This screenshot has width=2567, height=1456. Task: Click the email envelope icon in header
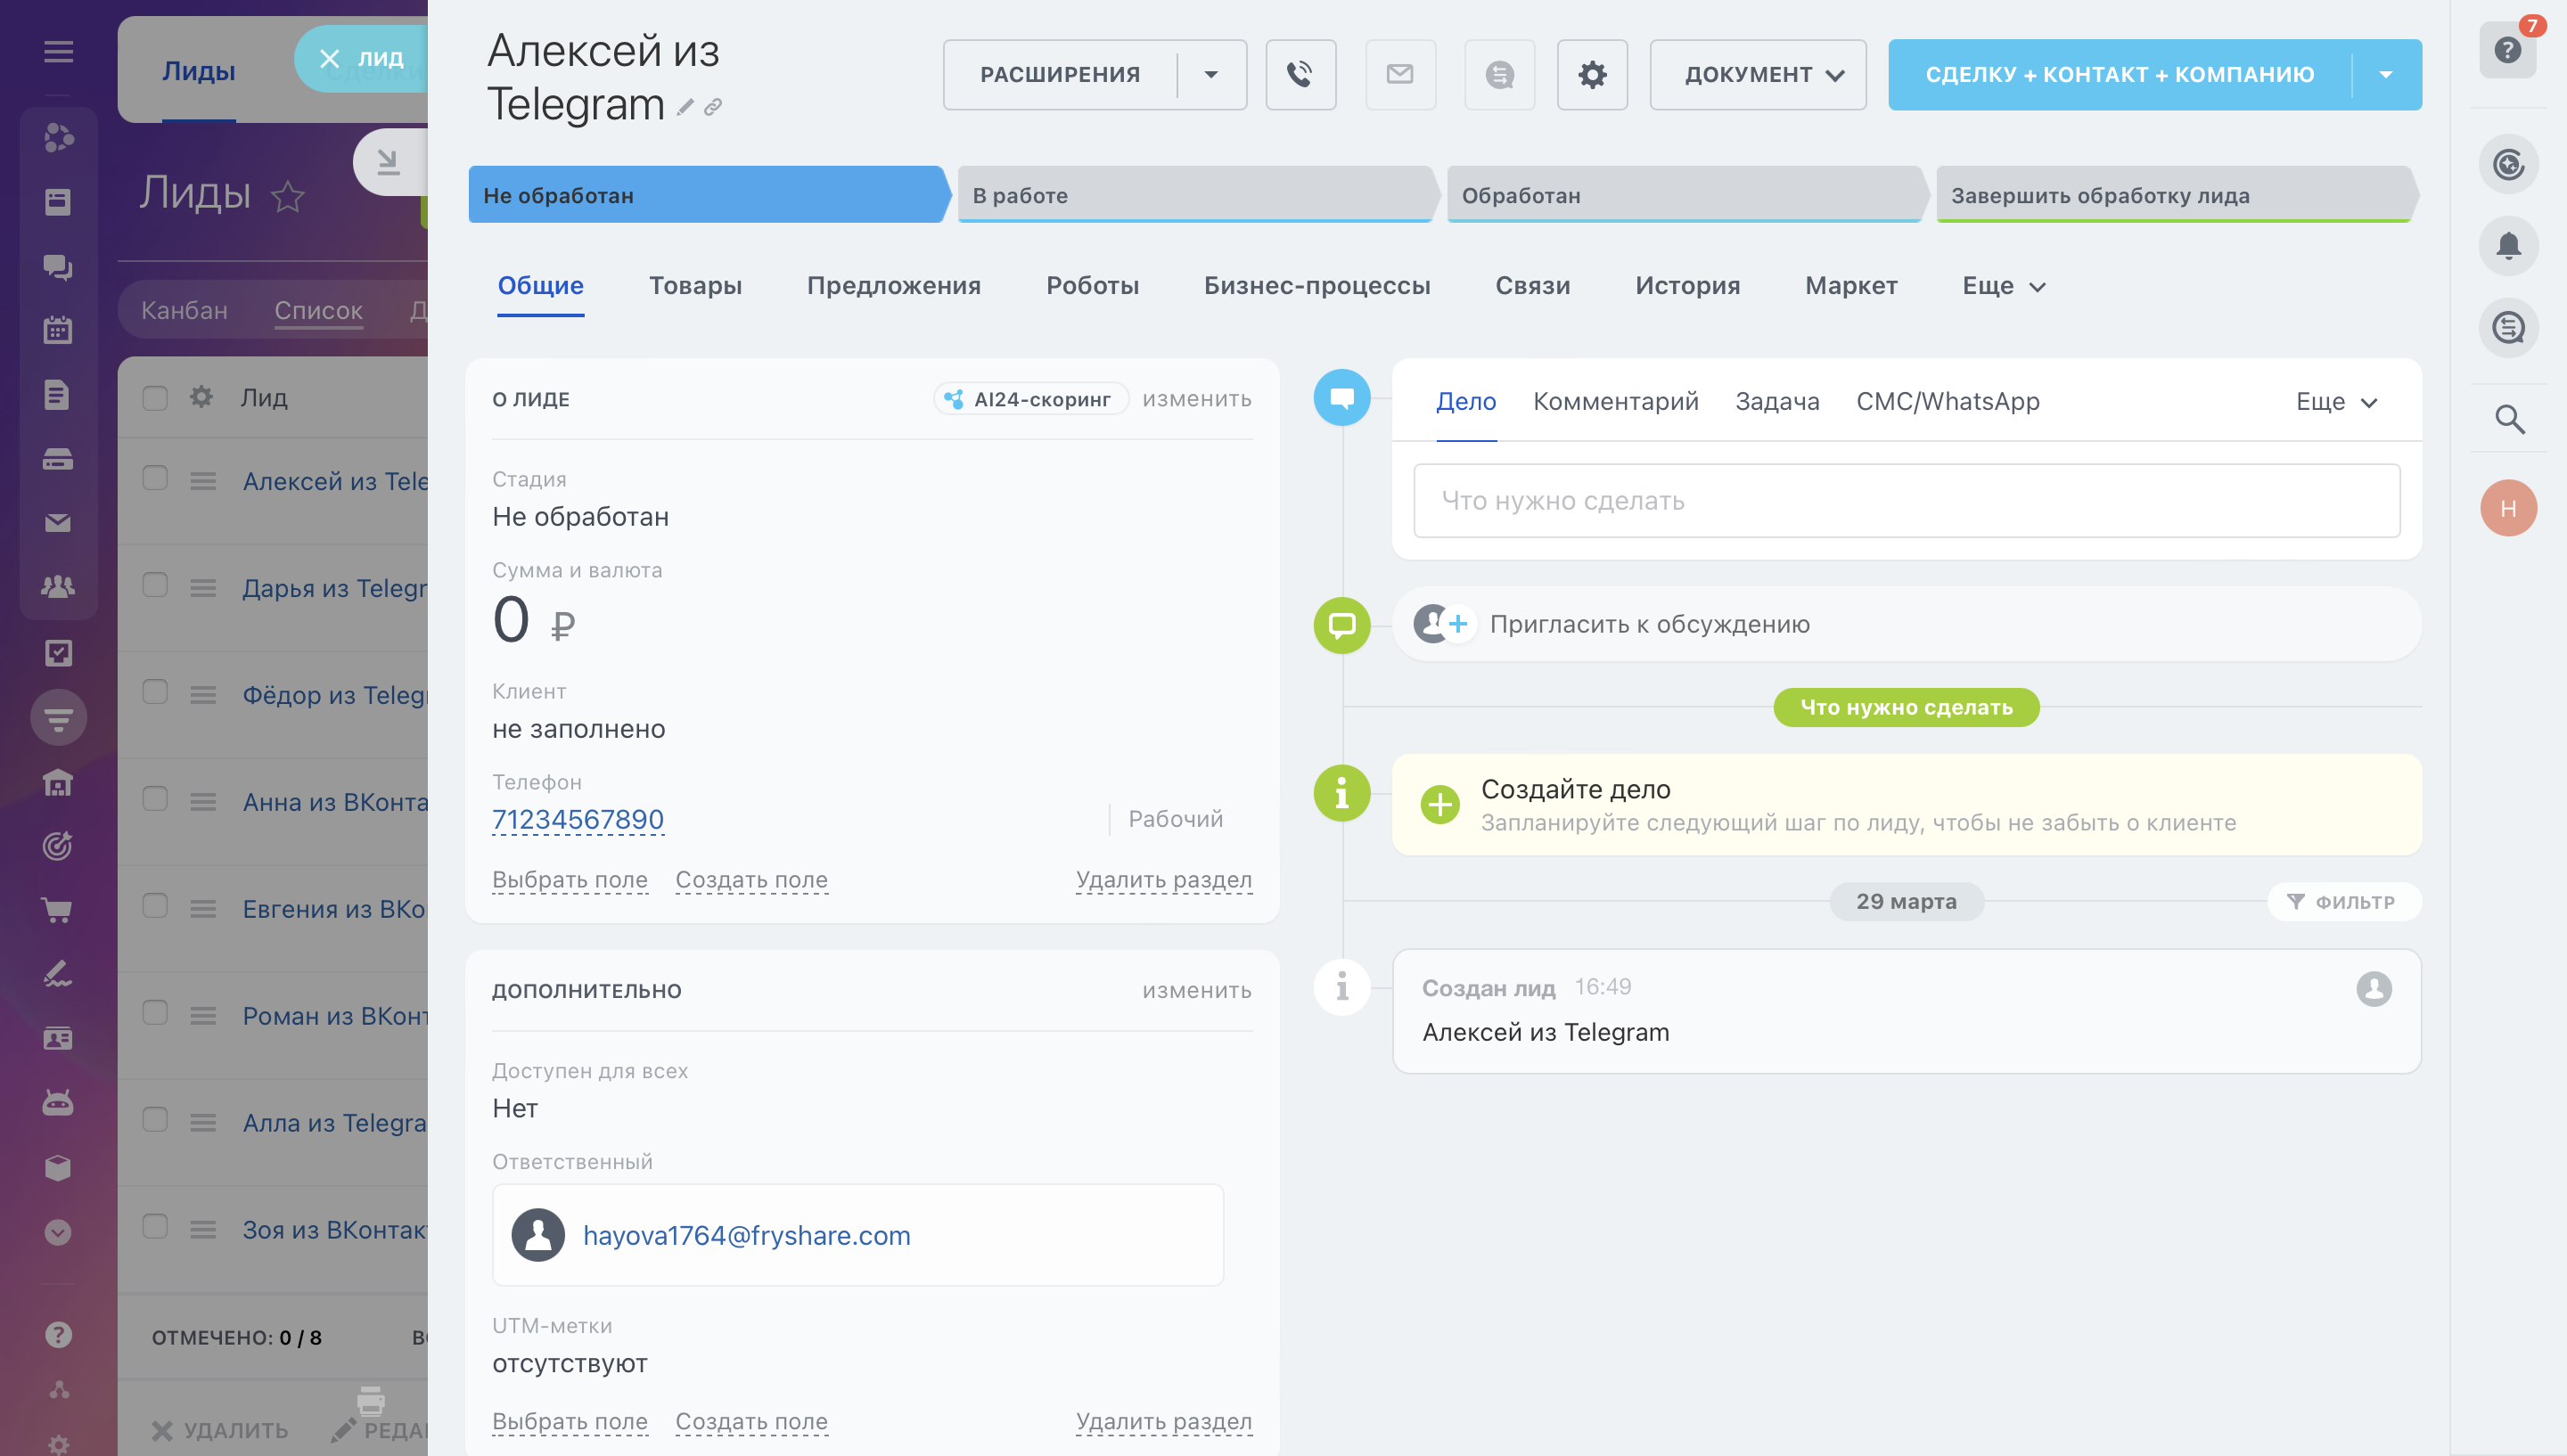coord(1400,75)
